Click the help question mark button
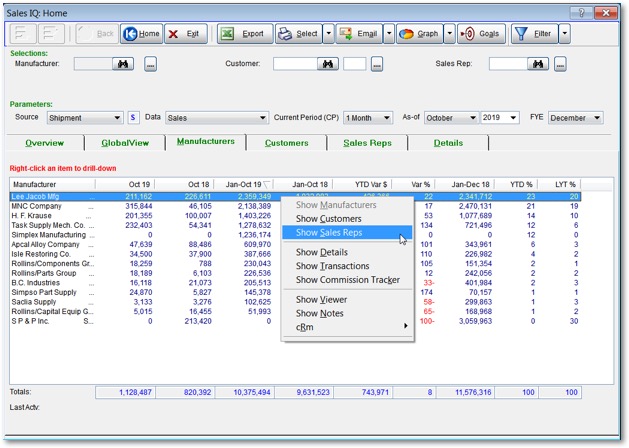This screenshot has width=629, height=448. pyautogui.click(x=581, y=13)
